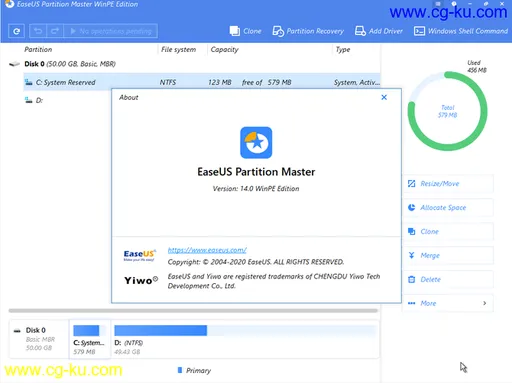Click the Primary legend color box
Screen dimensions: 512x383
pos(180,370)
